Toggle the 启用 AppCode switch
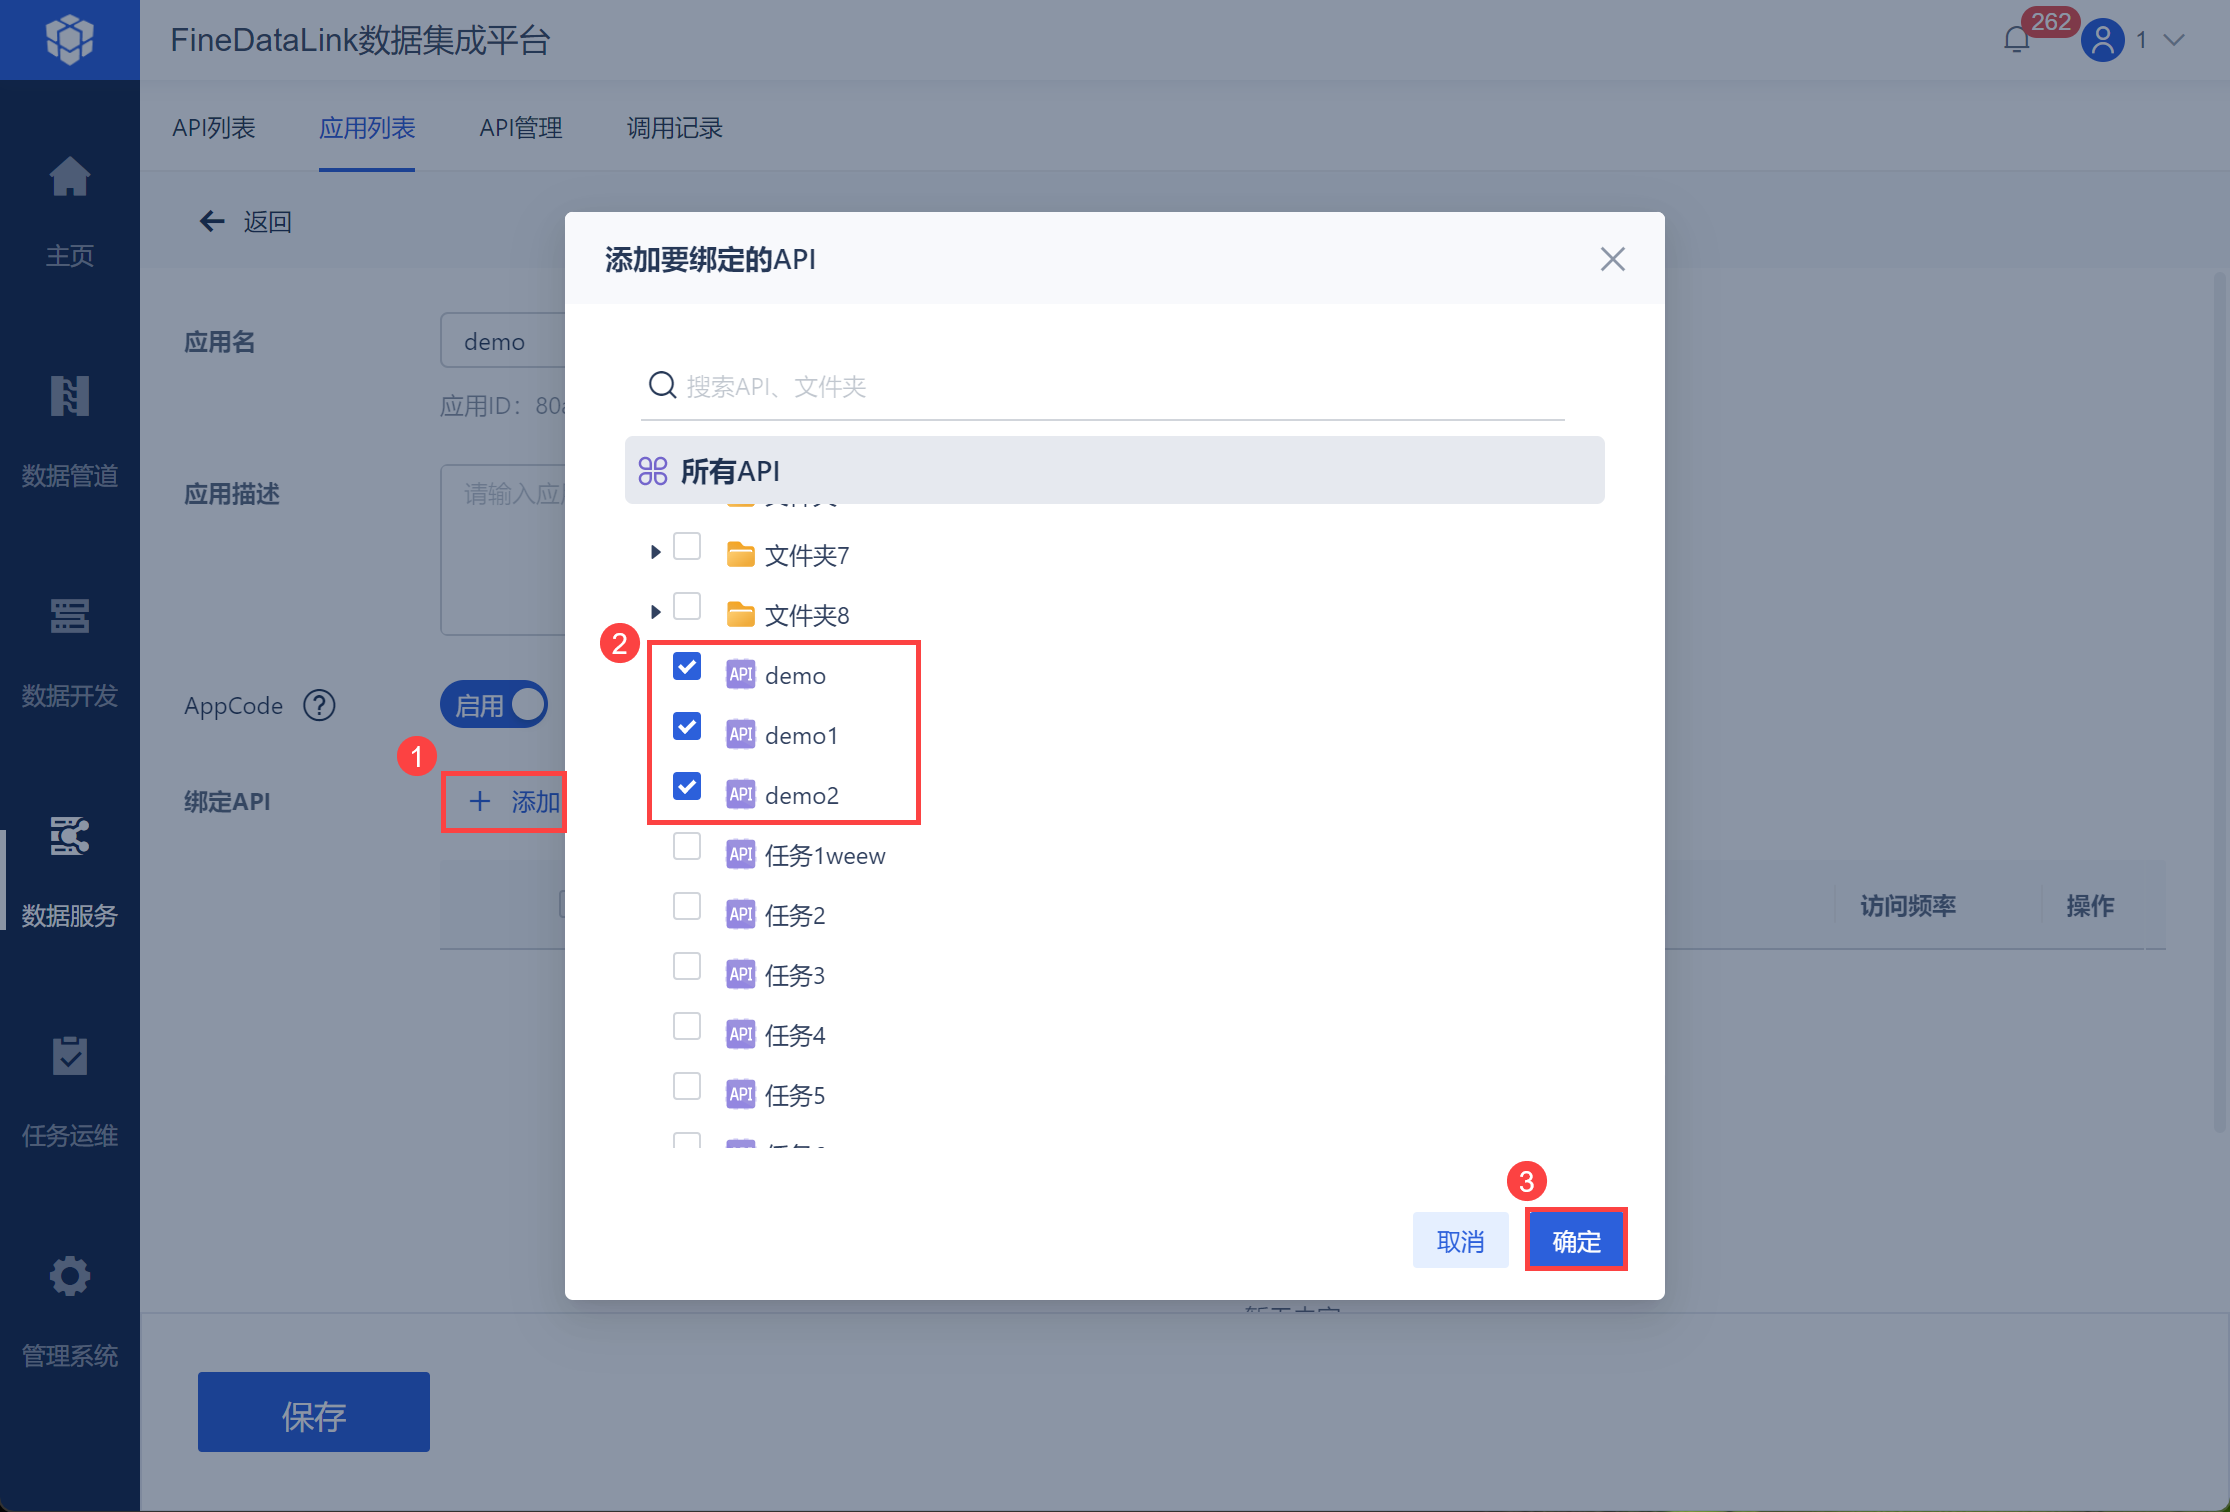Screen dimensions: 2230x1512 click(494, 705)
